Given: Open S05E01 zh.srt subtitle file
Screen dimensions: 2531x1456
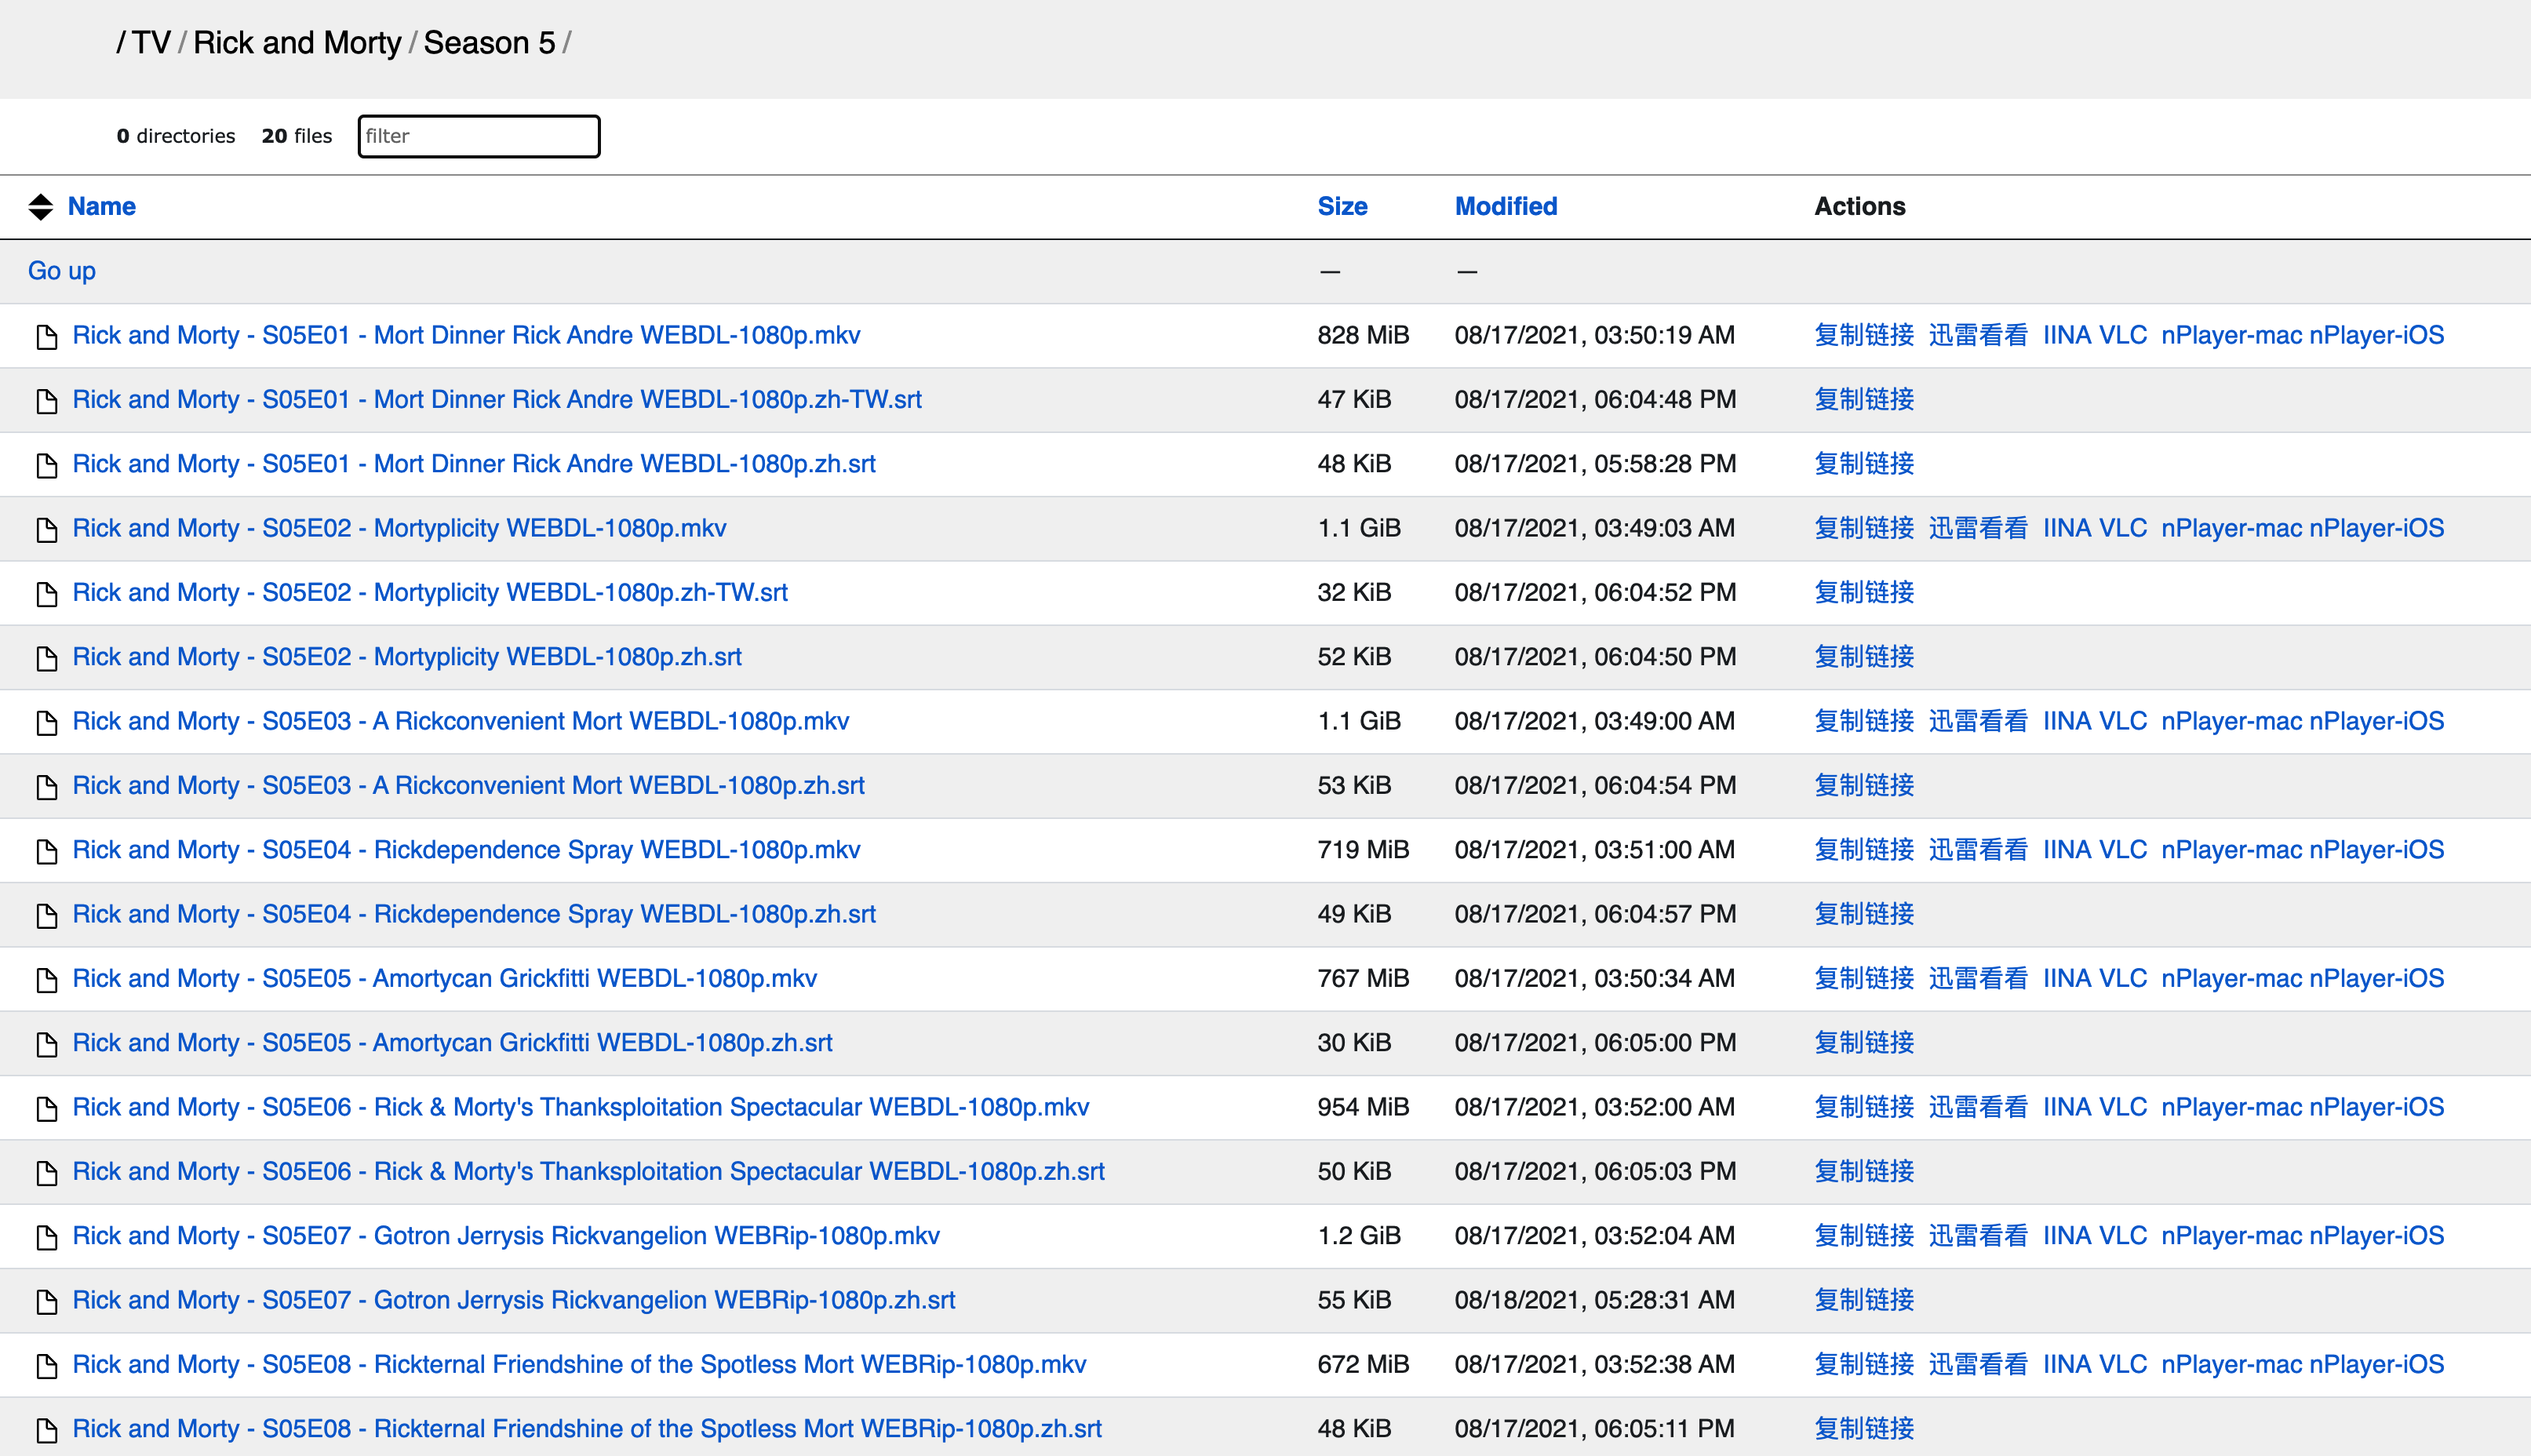Looking at the screenshot, I should tap(474, 464).
